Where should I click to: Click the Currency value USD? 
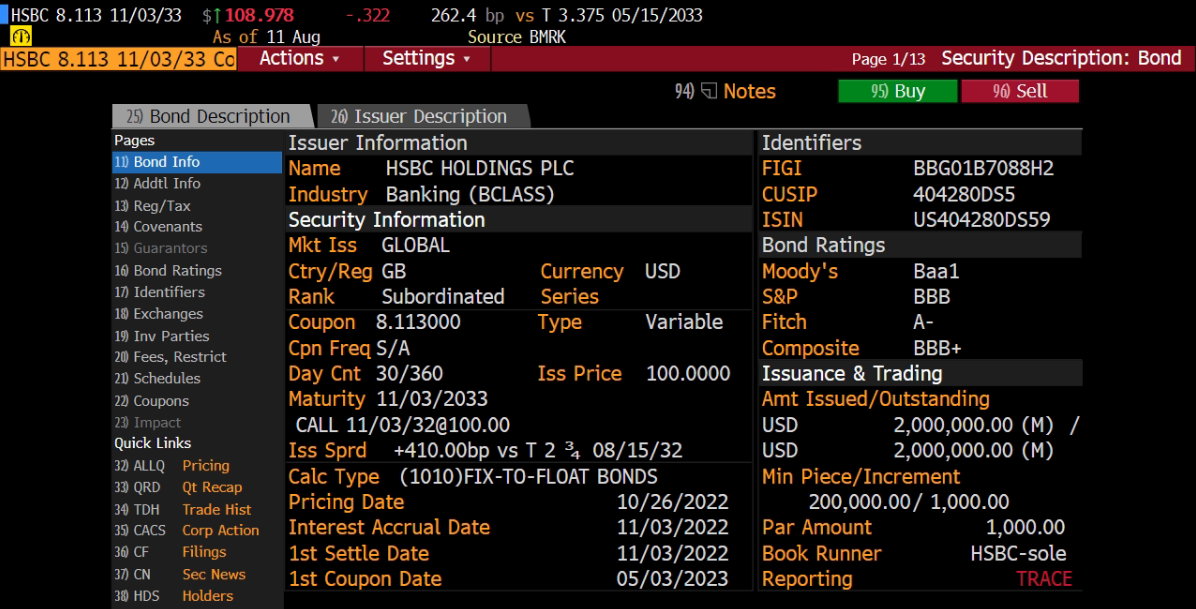(662, 272)
